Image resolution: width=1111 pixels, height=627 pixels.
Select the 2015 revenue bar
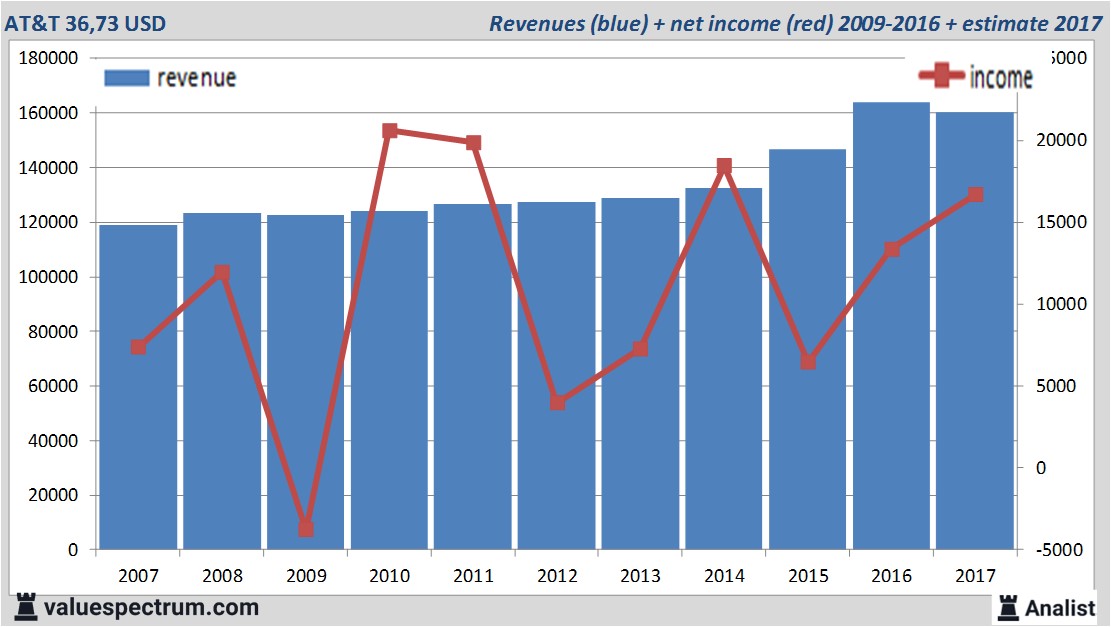point(807,349)
